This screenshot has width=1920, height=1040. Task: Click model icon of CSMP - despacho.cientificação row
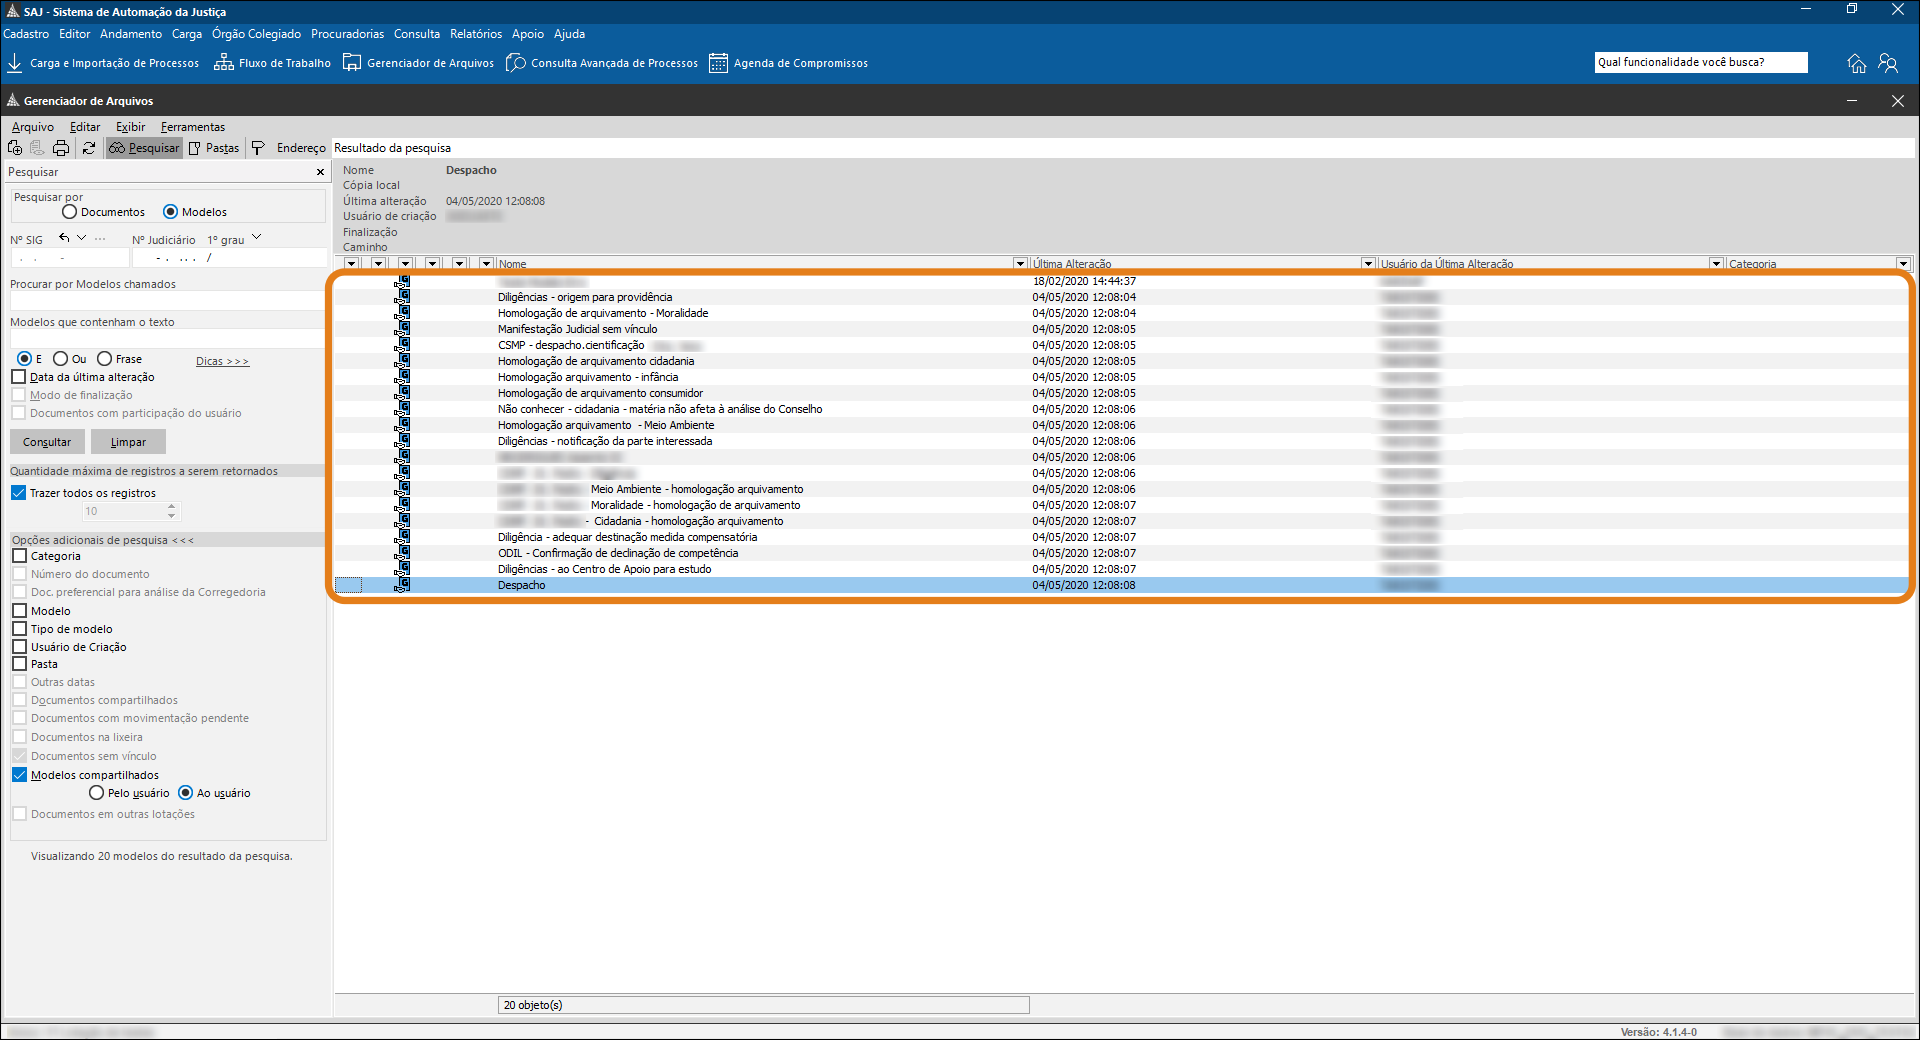402,345
